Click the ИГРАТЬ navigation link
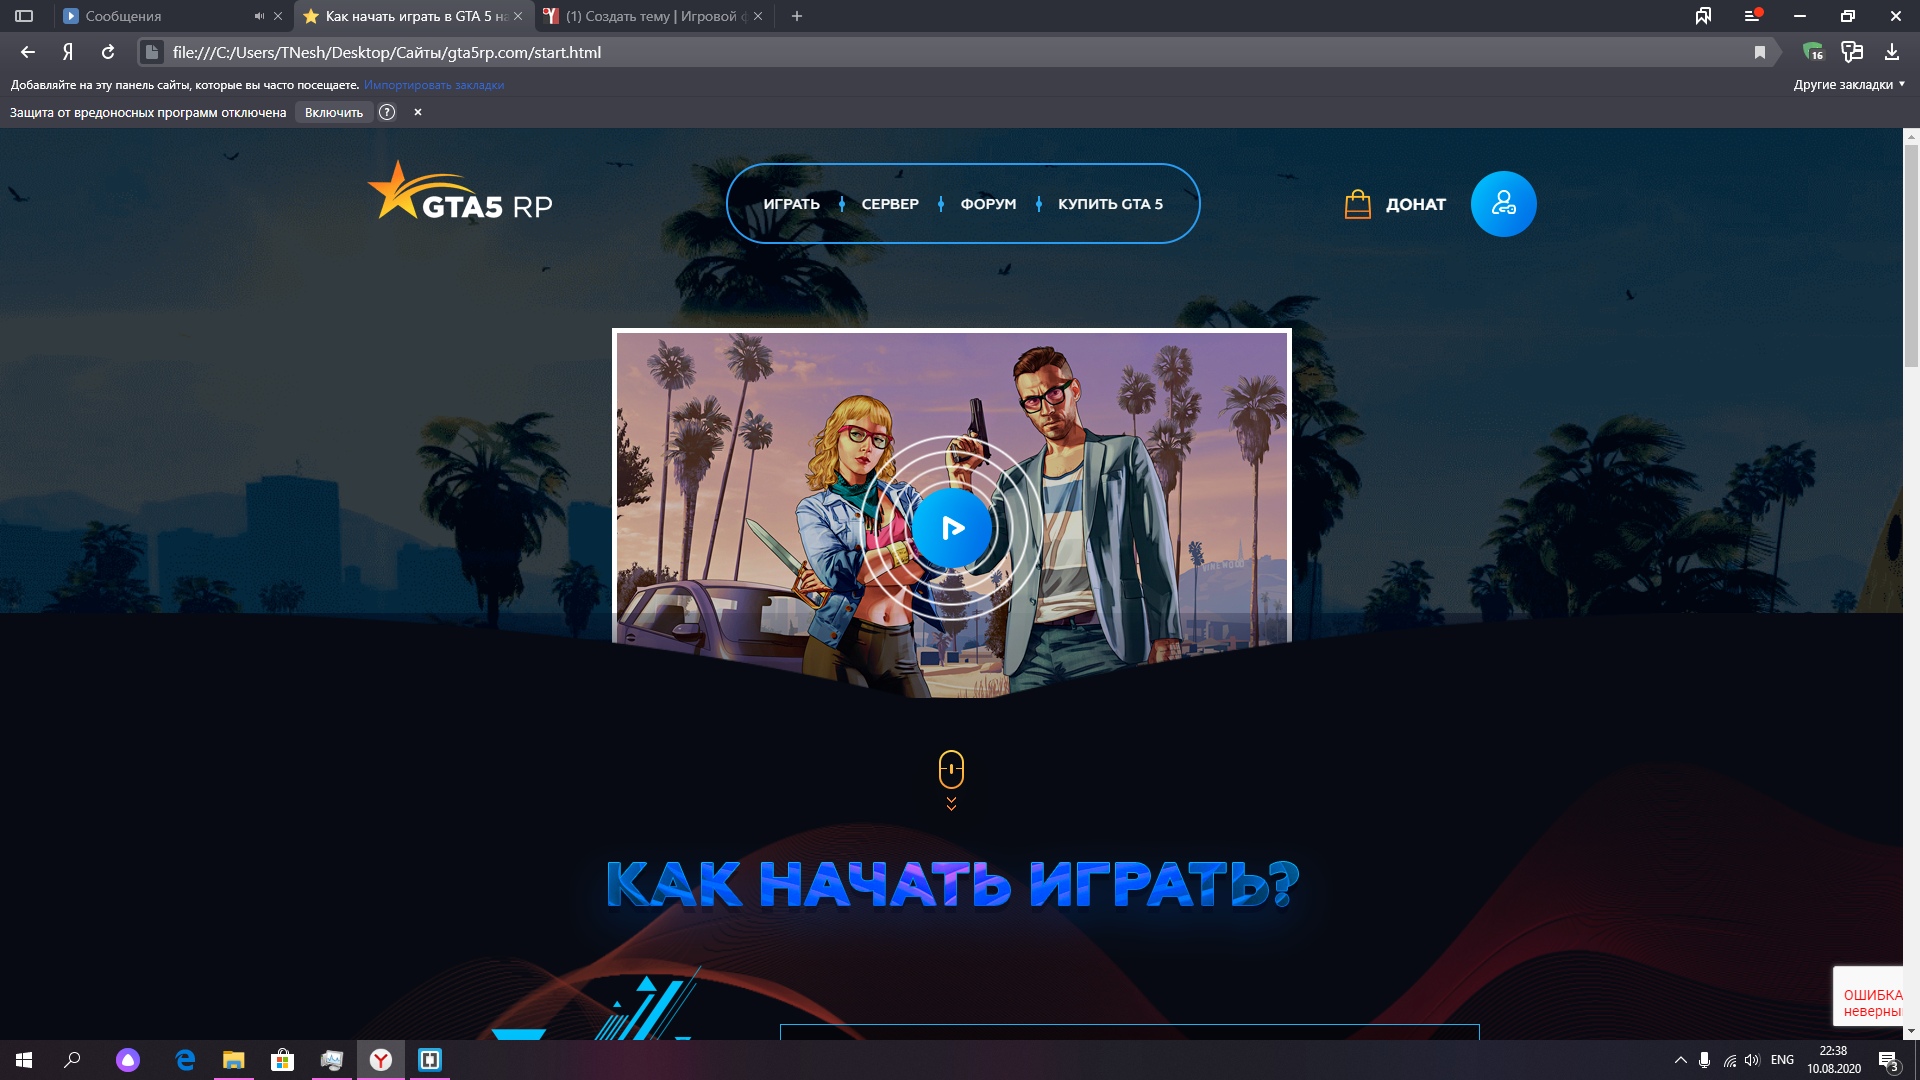 (791, 204)
